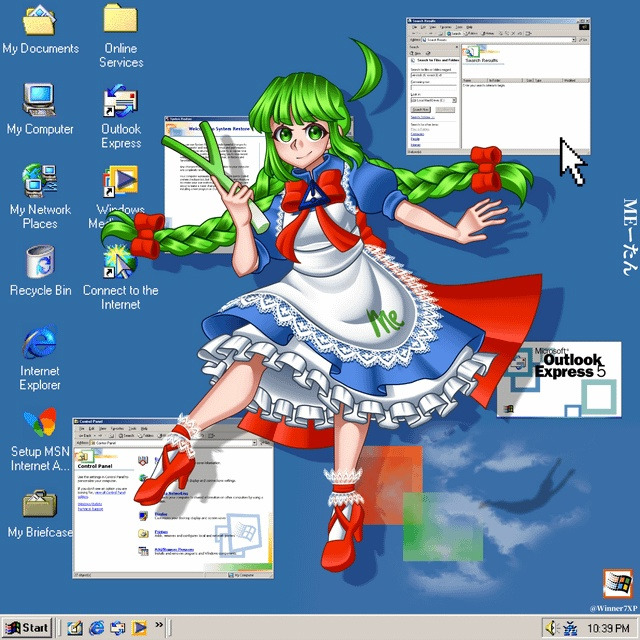640x640 pixels.
Task: Open the My Briefcase desktop icon
Action: pyautogui.click(x=40, y=503)
